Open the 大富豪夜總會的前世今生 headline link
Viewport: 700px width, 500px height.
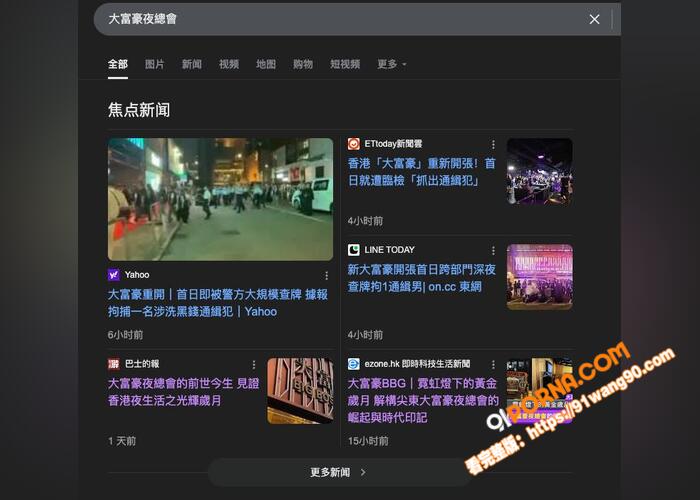tap(183, 392)
